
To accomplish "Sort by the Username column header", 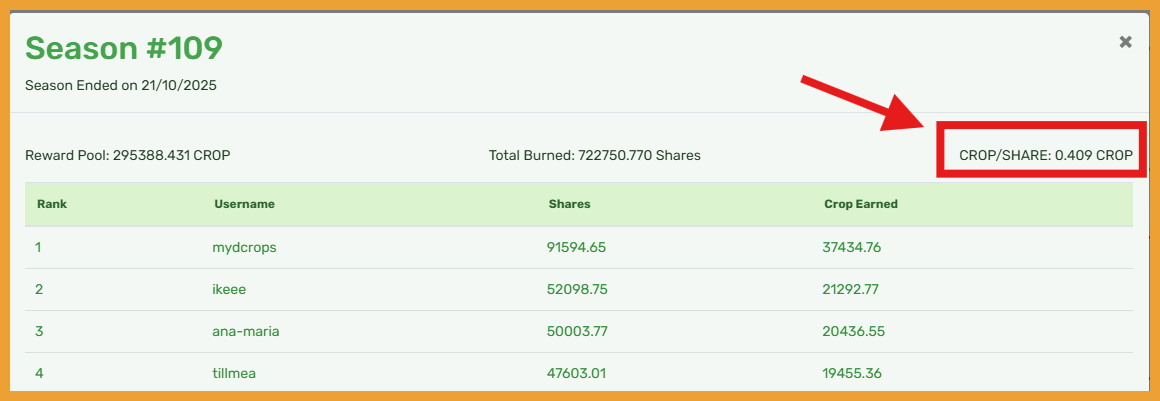I will [244, 204].
